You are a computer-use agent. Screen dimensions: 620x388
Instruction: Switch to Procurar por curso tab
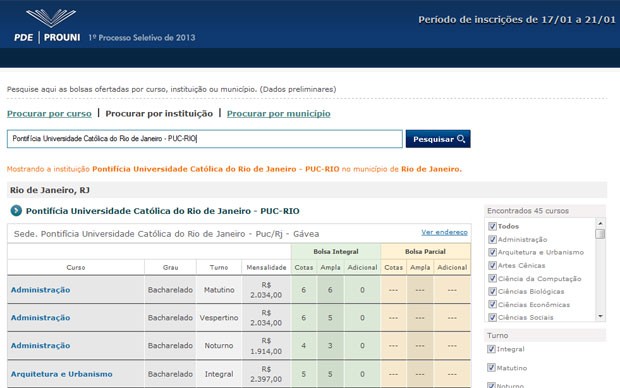pyautogui.click(x=49, y=114)
